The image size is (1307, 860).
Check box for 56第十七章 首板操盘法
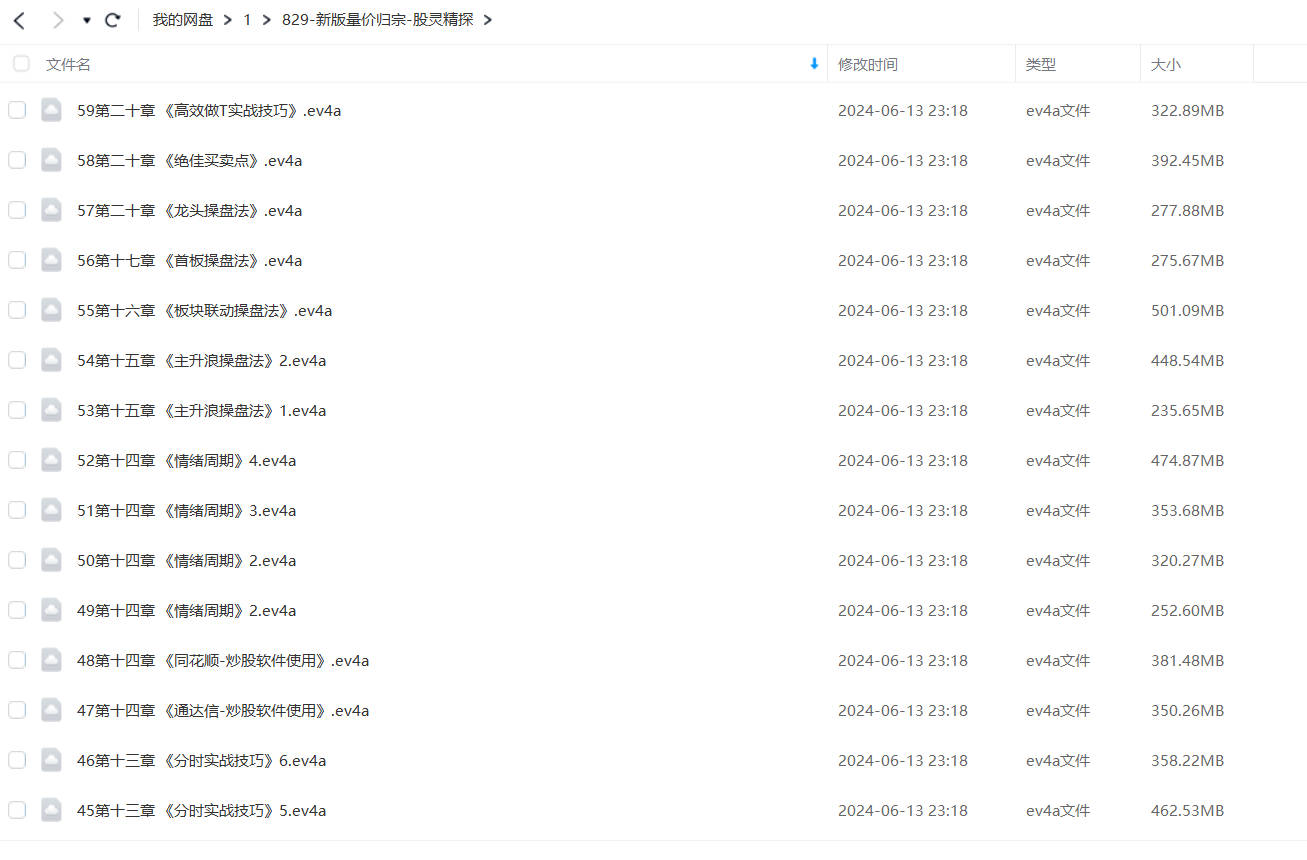[x=17, y=260]
